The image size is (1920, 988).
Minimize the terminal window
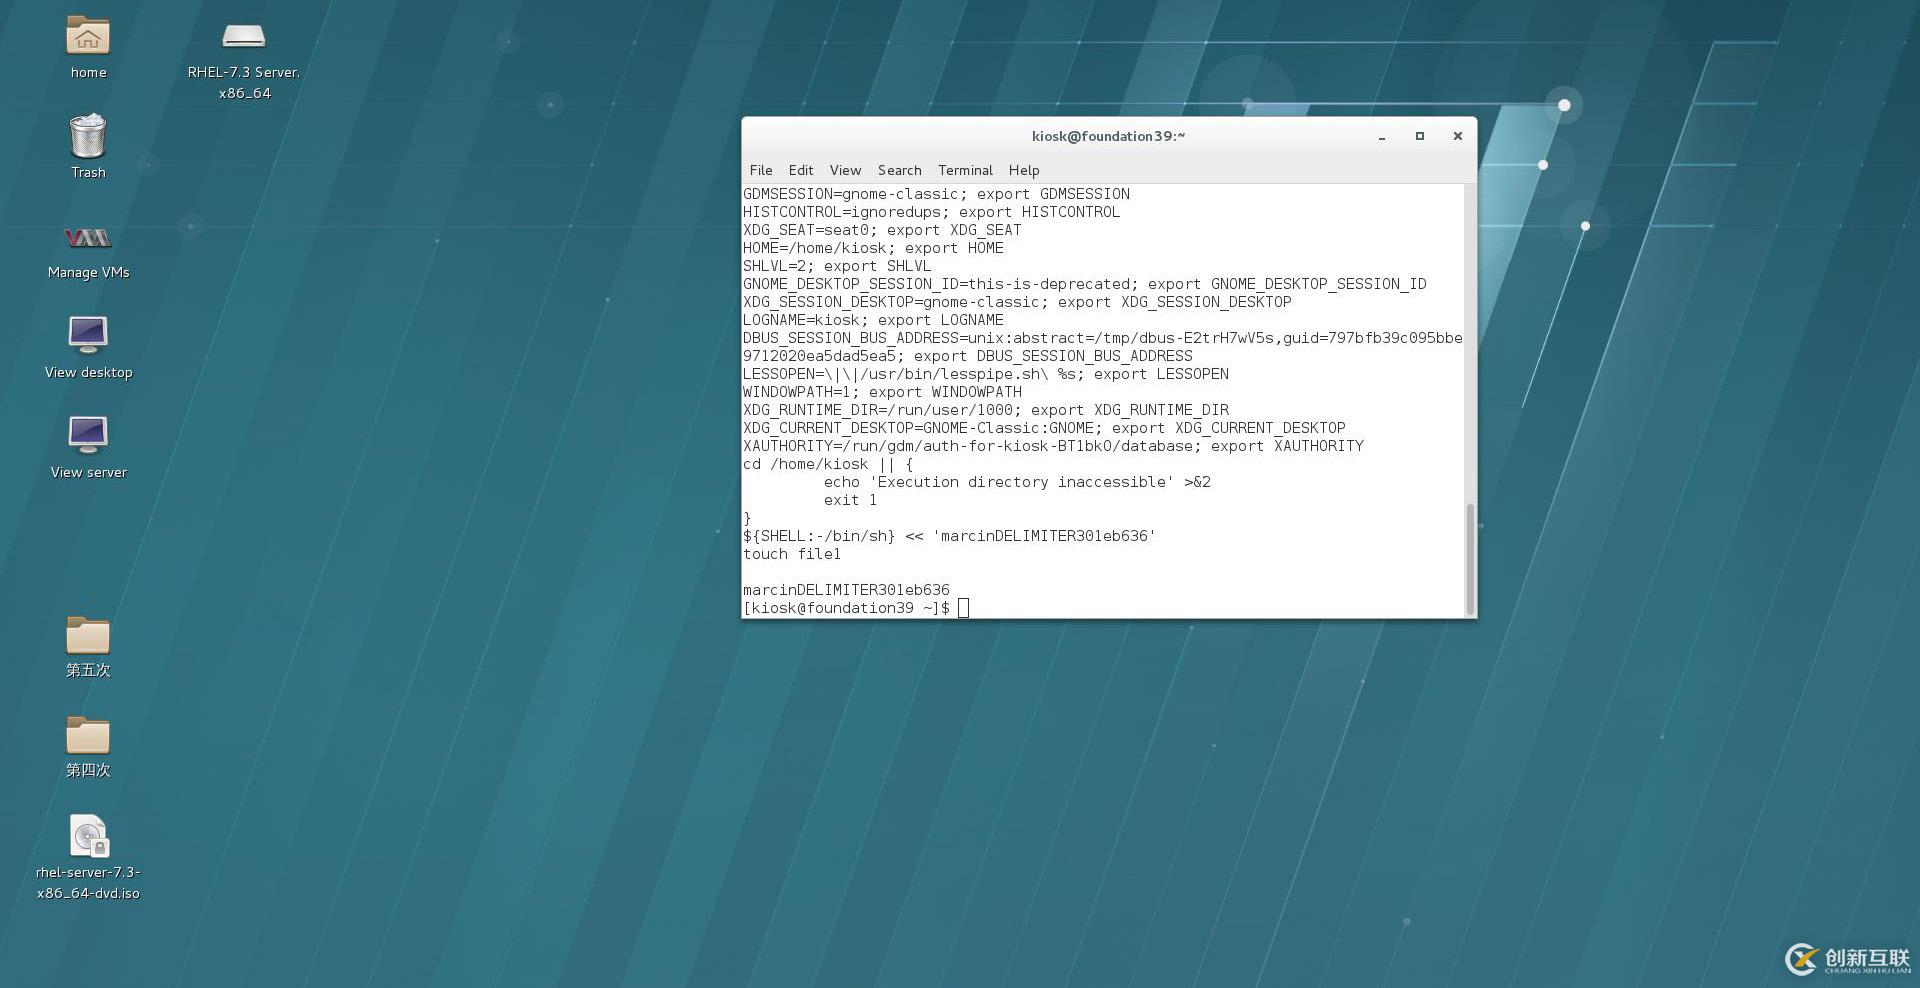pyautogui.click(x=1382, y=136)
